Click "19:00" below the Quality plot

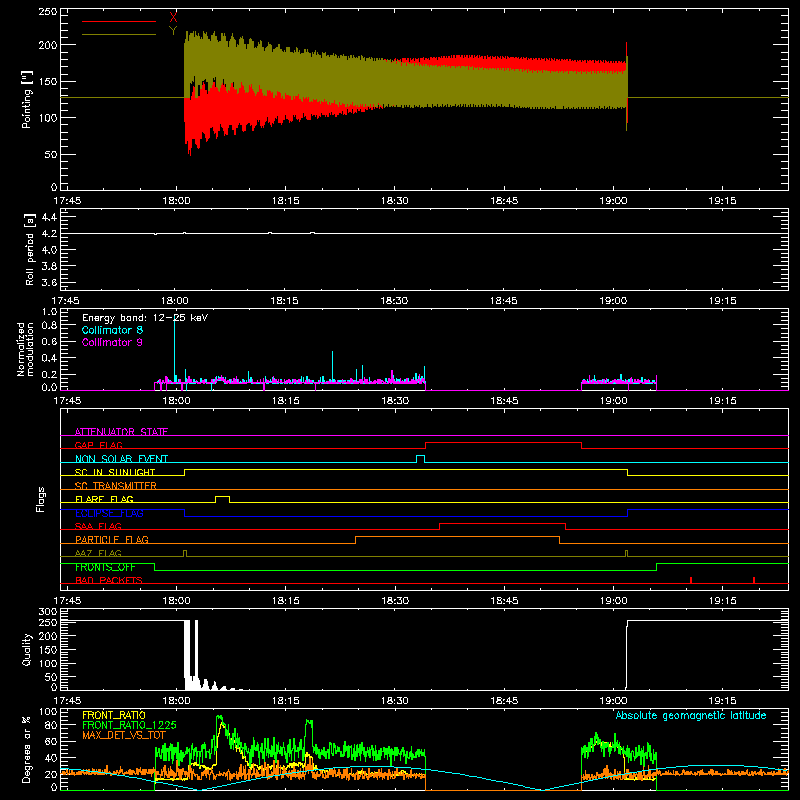(x=613, y=701)
